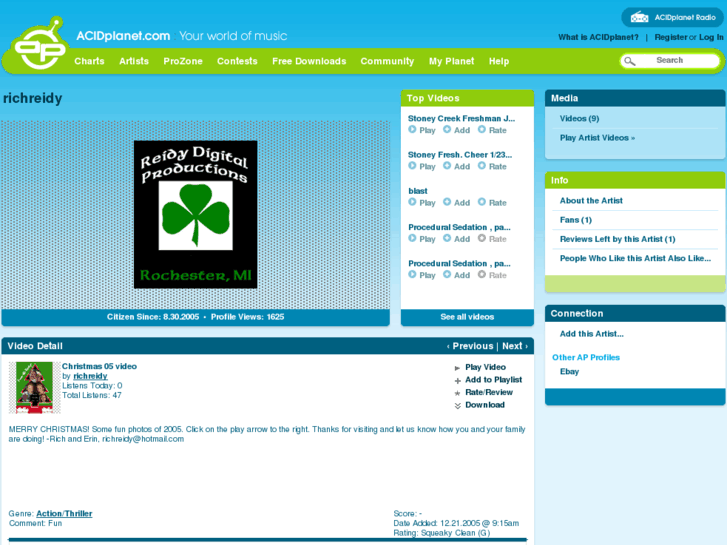Open the Charts menu
The width and height of the screenshot is (727, 545).
click(89, 61)
